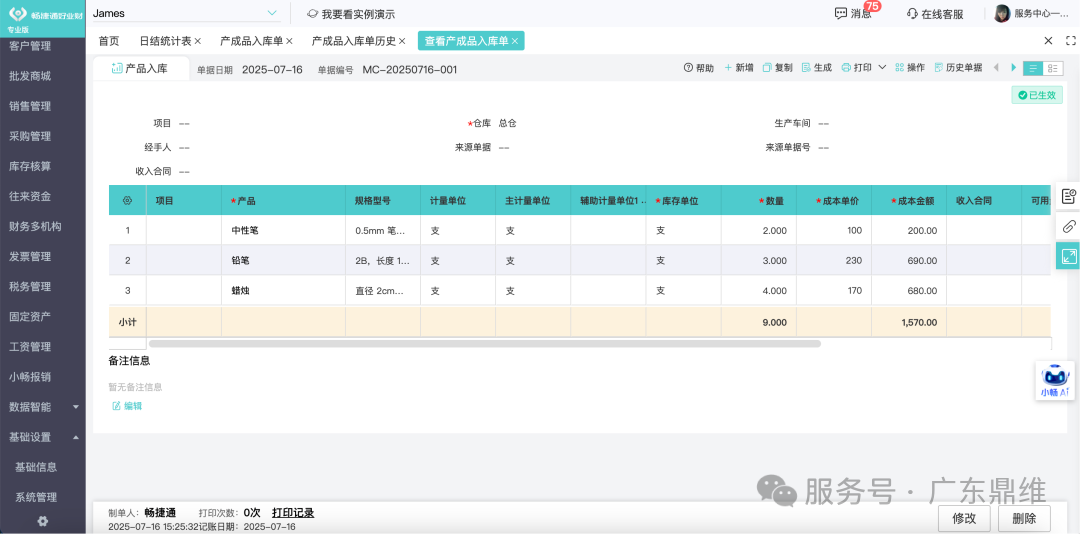Add a new document with 新增
This screenshot has width=1080, height=534.
739,68
